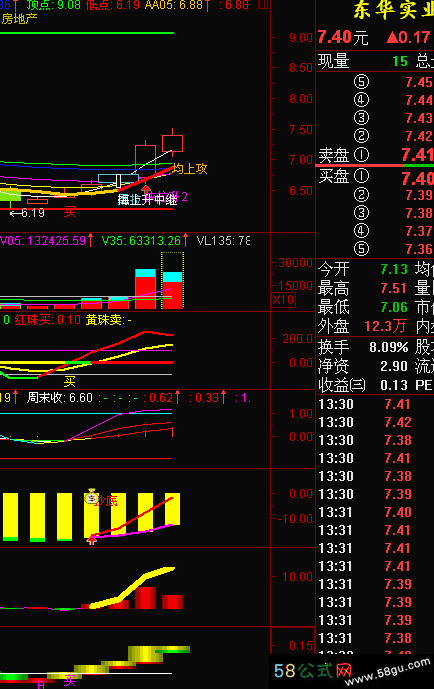Image resolution: width=434 pixels, height=689 pixels.
Task: Click the X10 volume scale box
Action: click(284, 300)
